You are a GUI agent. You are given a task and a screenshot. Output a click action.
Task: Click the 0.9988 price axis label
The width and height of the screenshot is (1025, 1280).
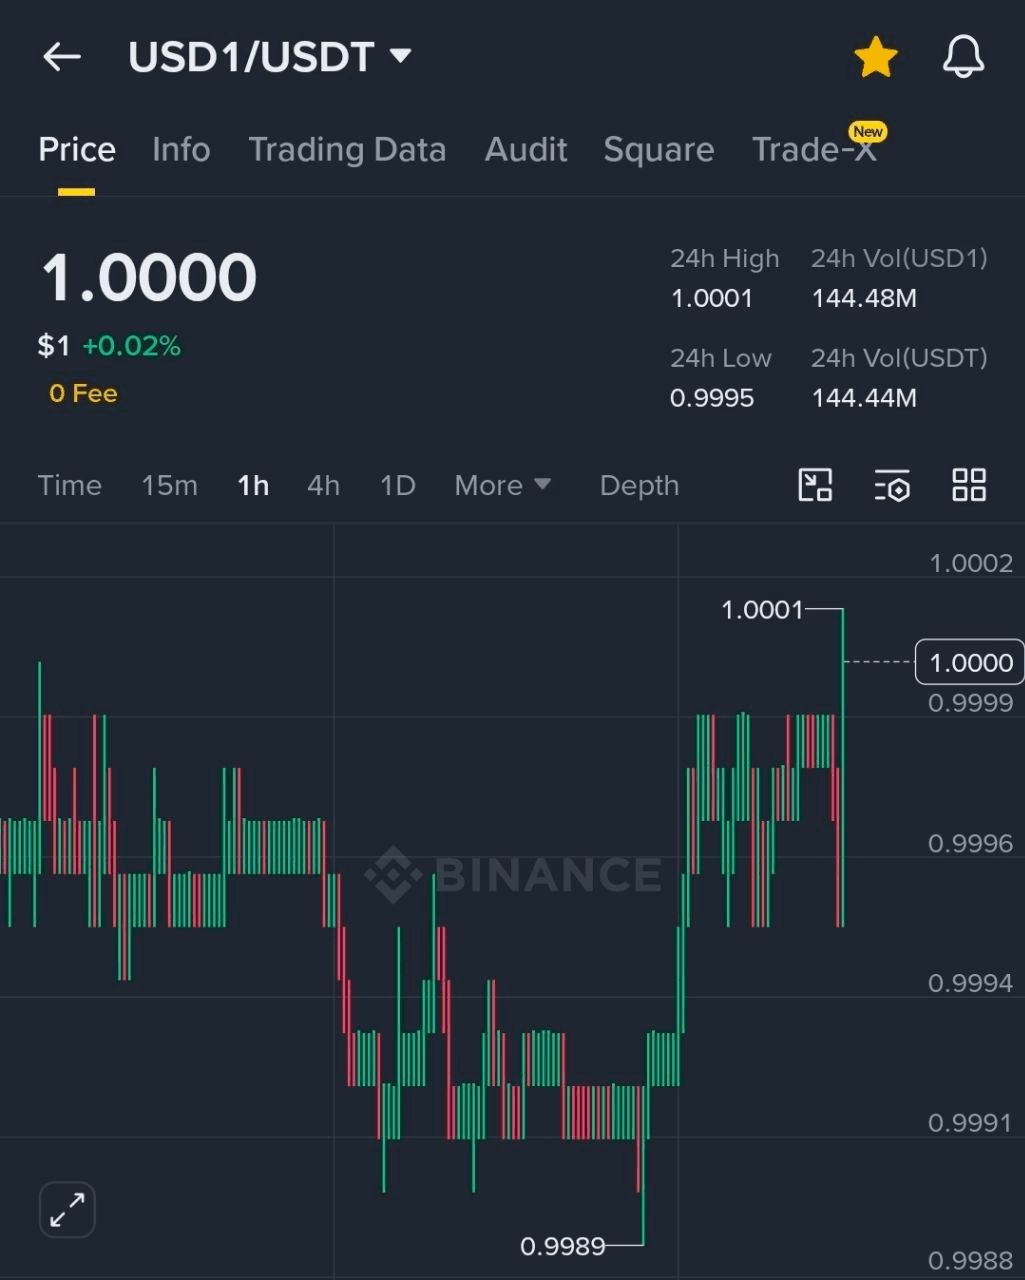click(970, 1261)
